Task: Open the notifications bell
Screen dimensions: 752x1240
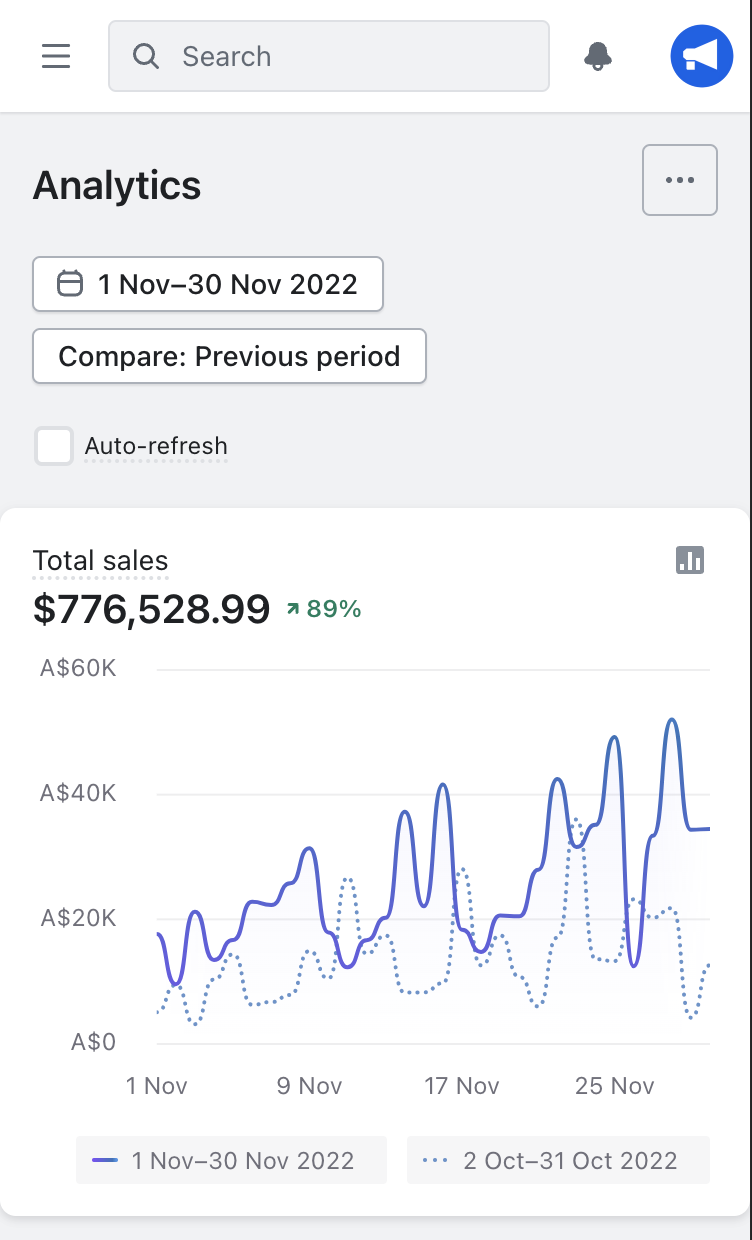Action: click(598, 57)
